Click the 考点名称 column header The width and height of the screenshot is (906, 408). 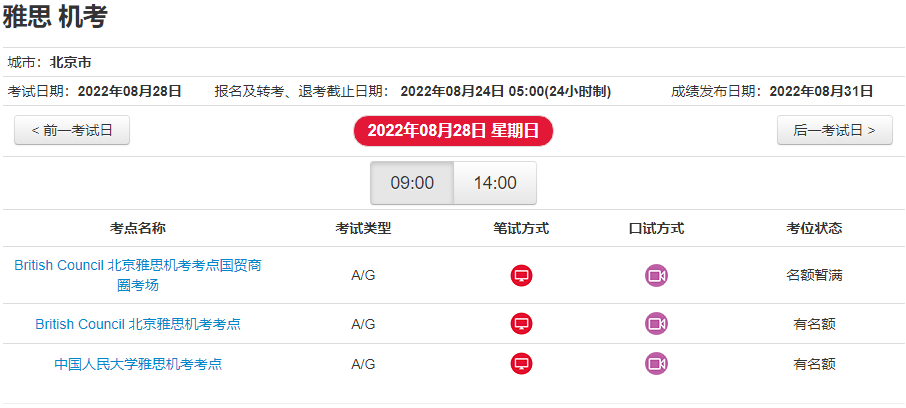138,228
